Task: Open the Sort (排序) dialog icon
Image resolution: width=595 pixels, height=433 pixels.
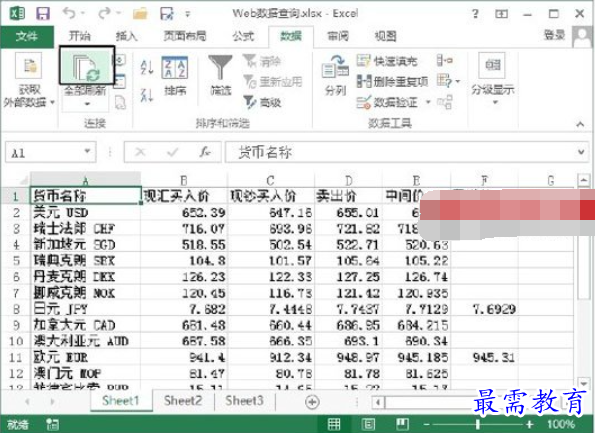Action: click(175, 67)
